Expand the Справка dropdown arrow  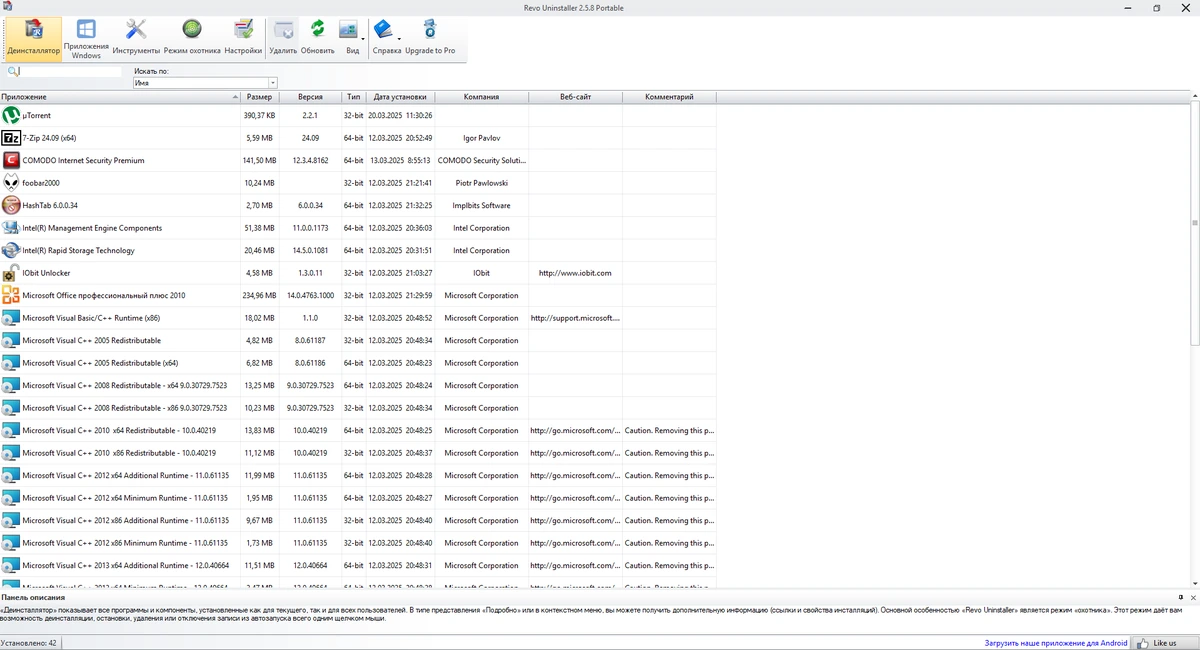pos(399,39)
